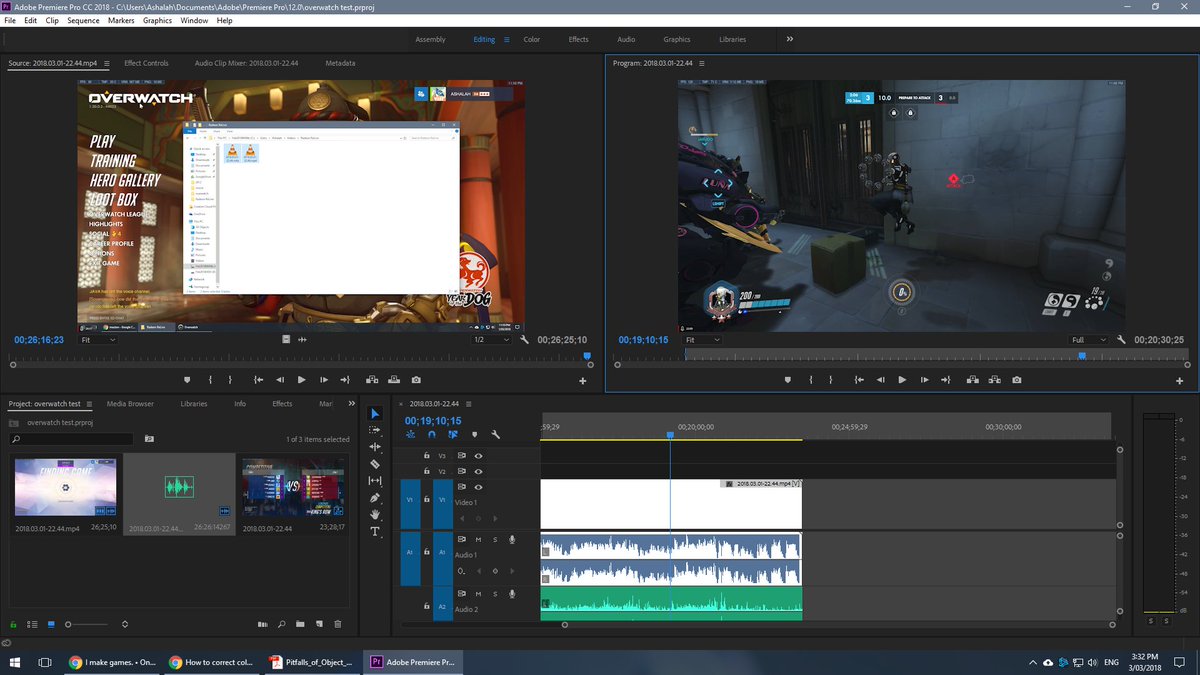The width and height of the screenshot is (1200, 675).
Task: Open timeline display settings wrench
Action: point(495,435)
